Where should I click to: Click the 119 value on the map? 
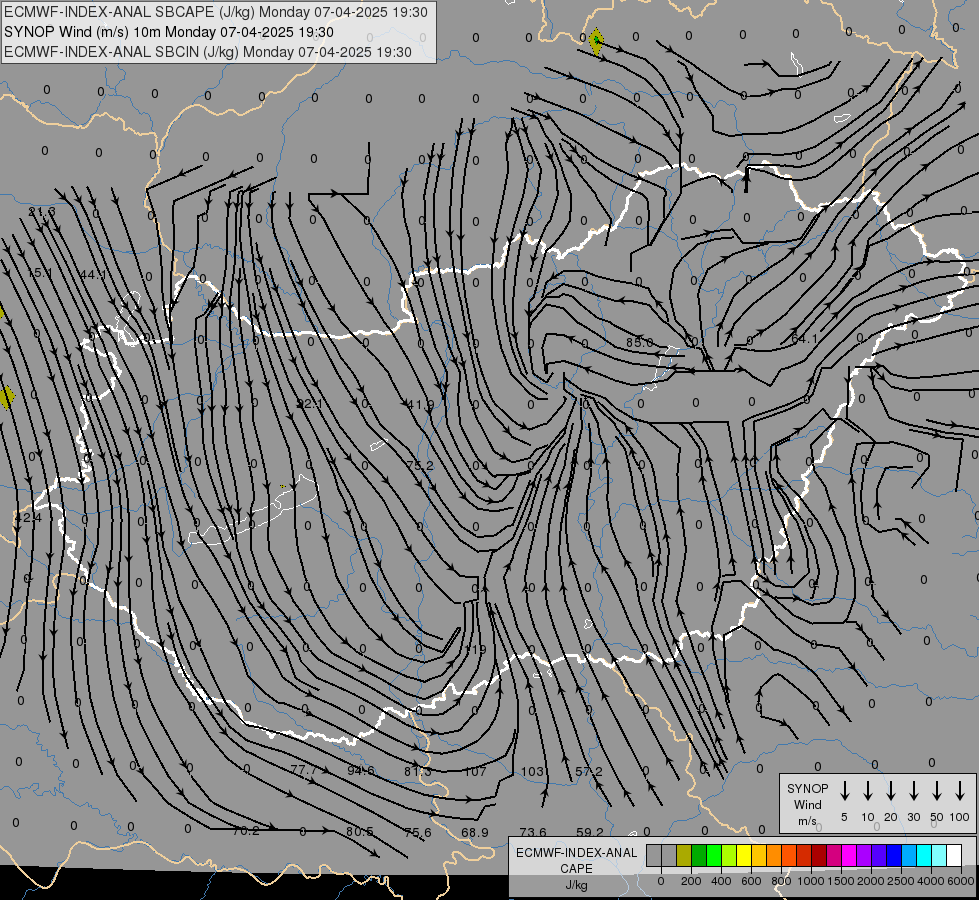476,650
